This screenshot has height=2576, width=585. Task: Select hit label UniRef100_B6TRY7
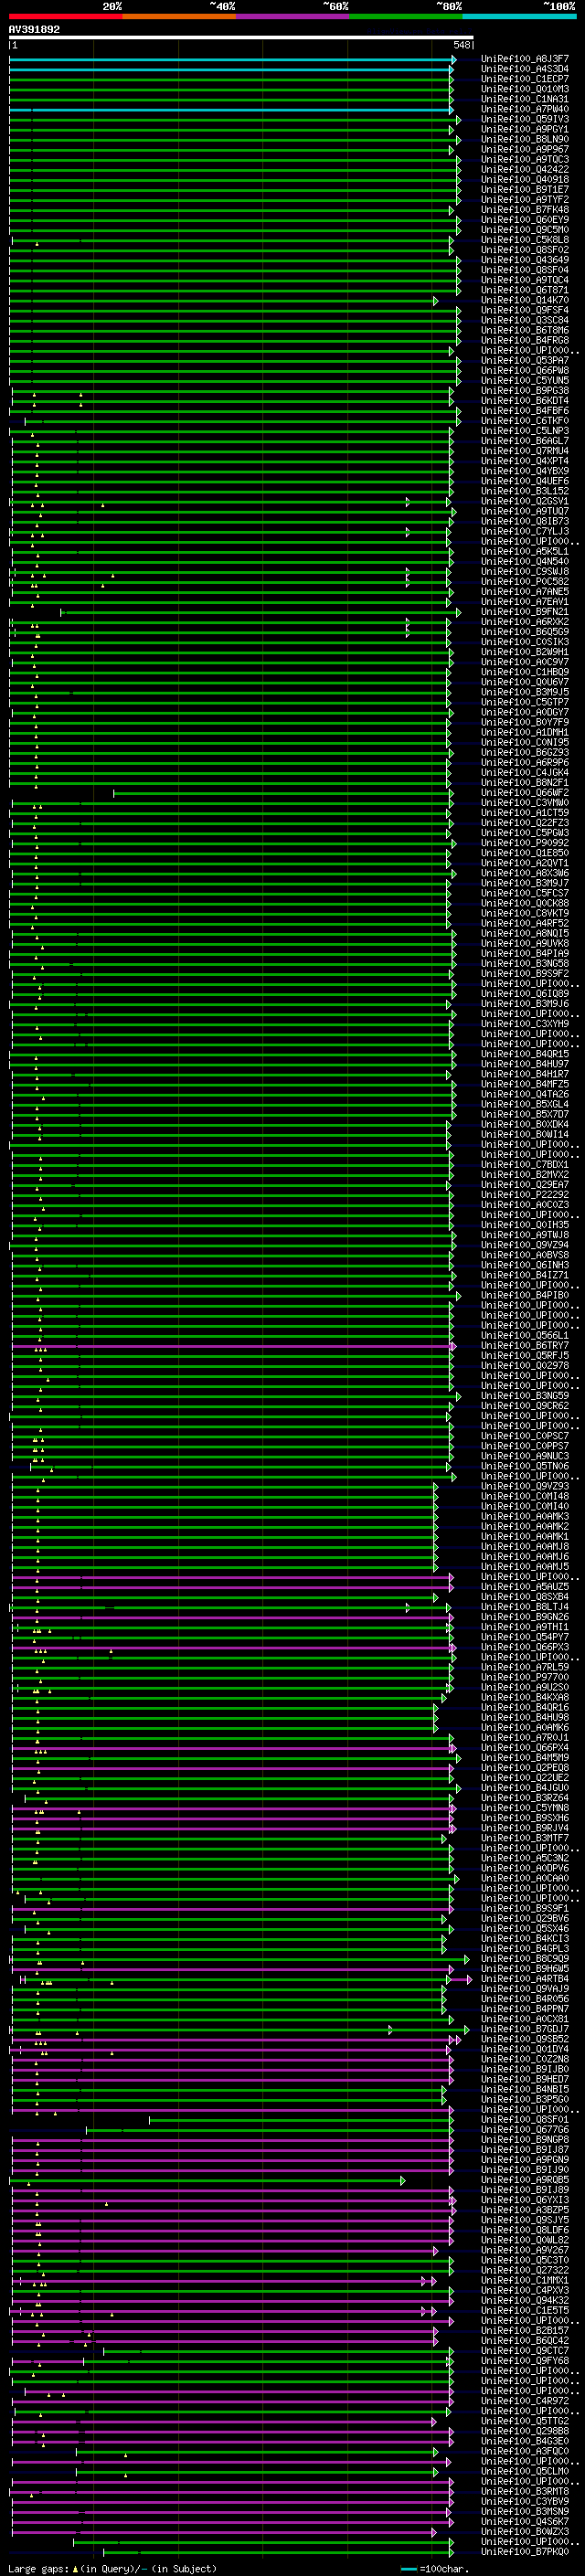[525, 1346]
